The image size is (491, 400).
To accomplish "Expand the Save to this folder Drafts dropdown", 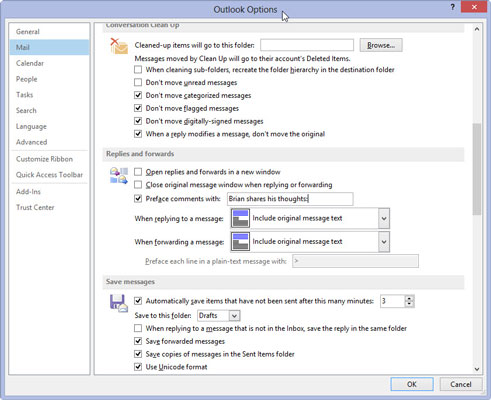I will point(234,316).
